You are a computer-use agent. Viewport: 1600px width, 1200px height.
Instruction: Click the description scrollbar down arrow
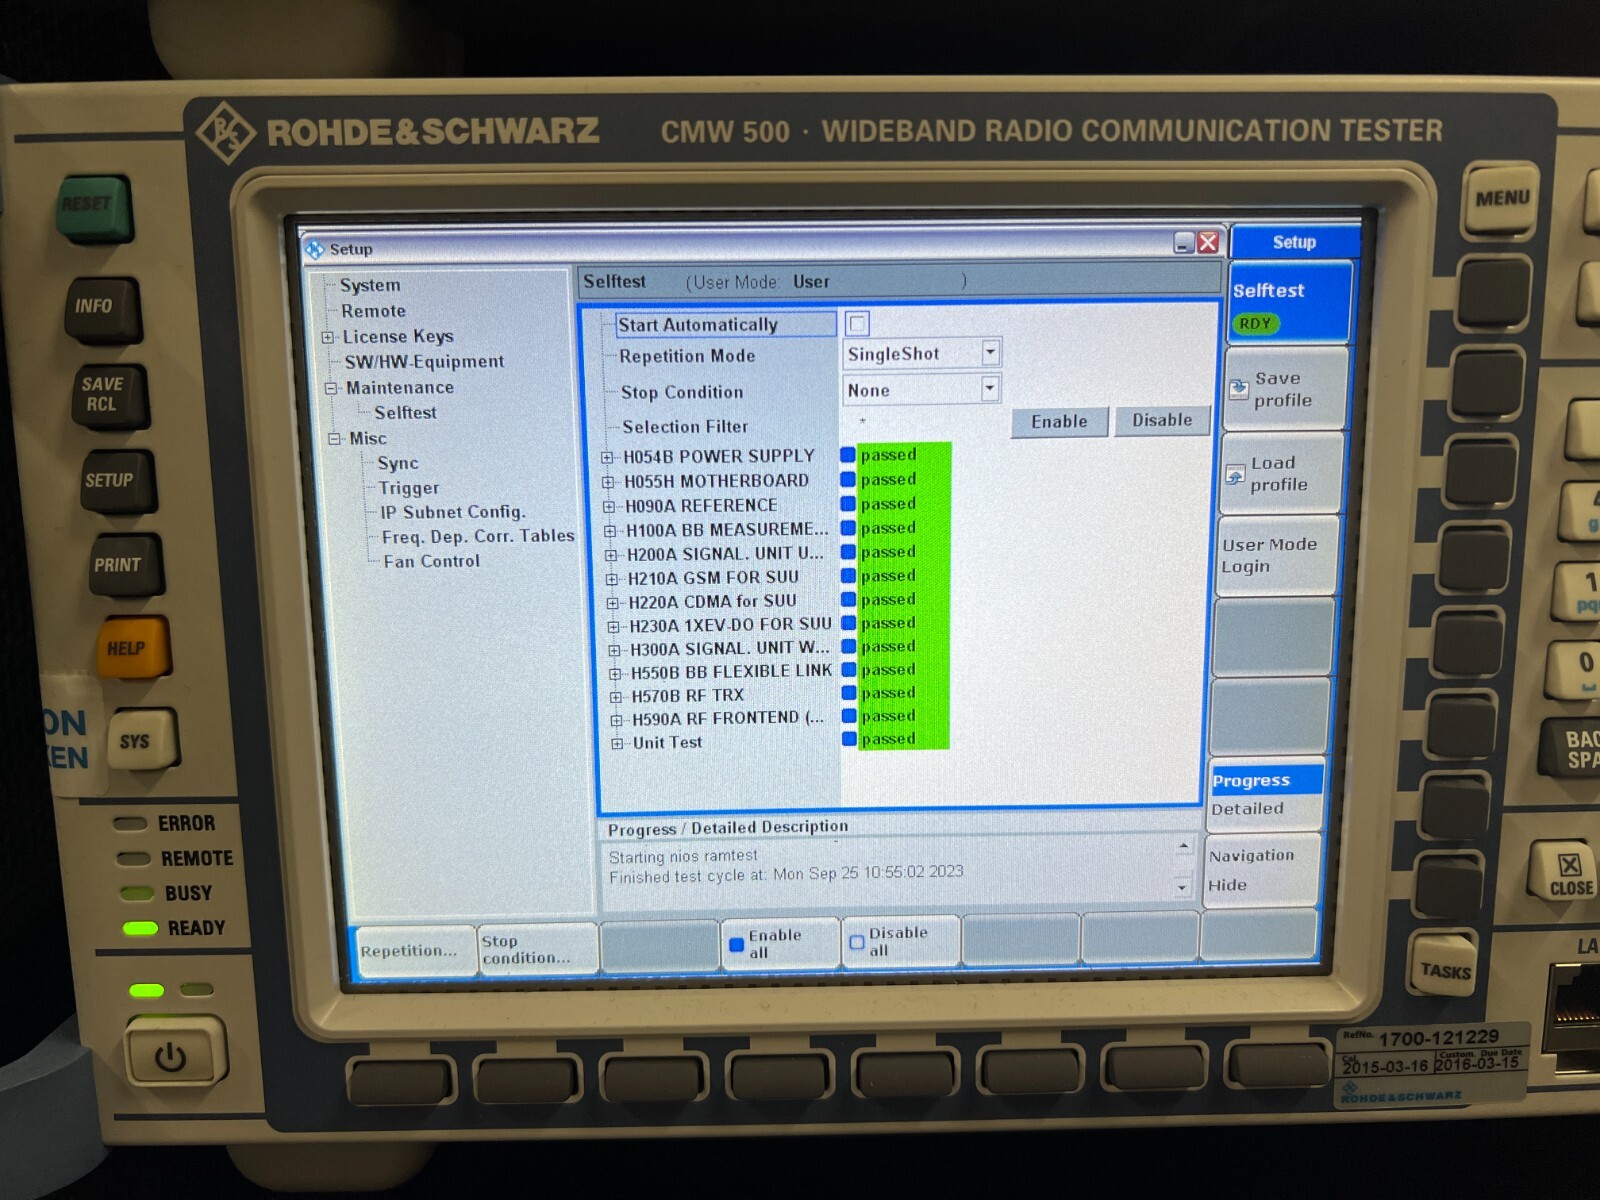pos(1182,886)
